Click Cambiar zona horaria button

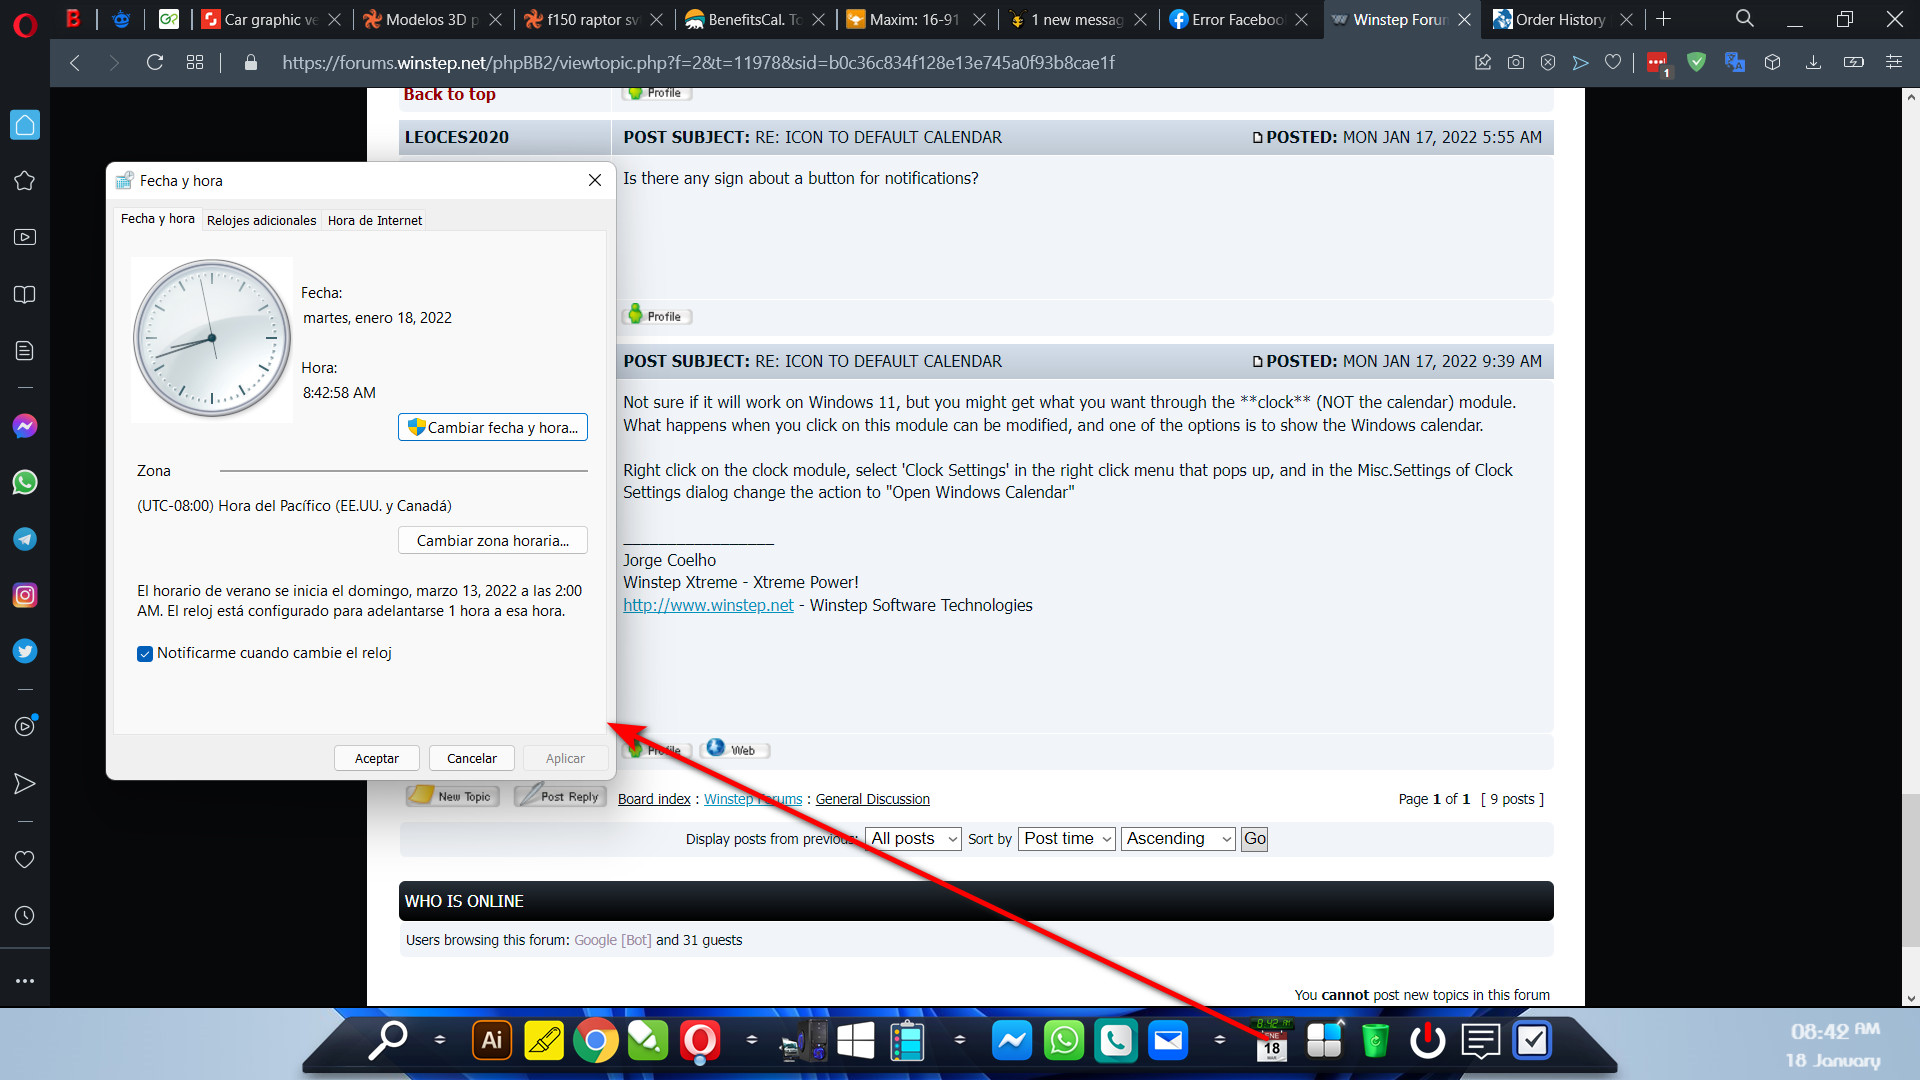point(493,541)
